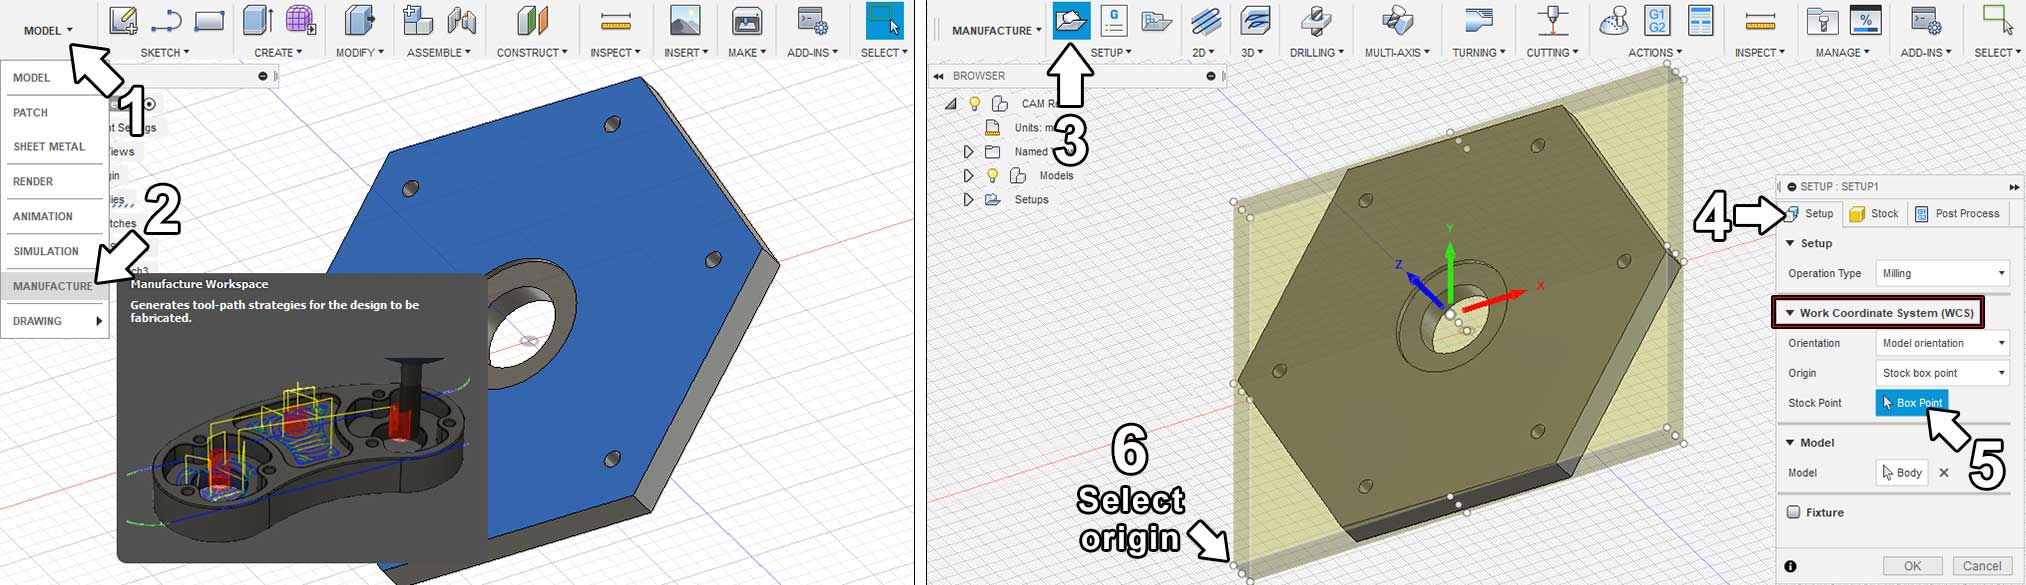Choose SHEET METAL from workspace menu

pos(49,146)
